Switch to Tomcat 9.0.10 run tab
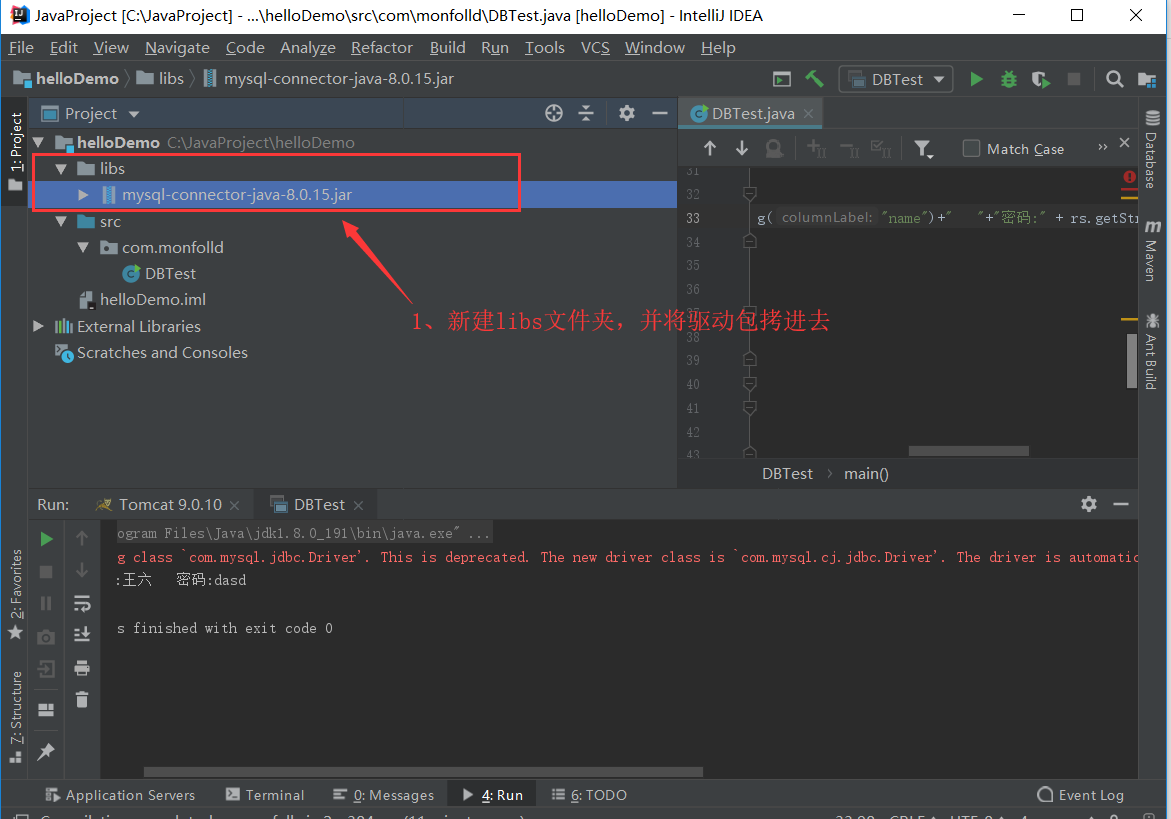Screen dimensions: 1171x819 (x=170, y=505)
